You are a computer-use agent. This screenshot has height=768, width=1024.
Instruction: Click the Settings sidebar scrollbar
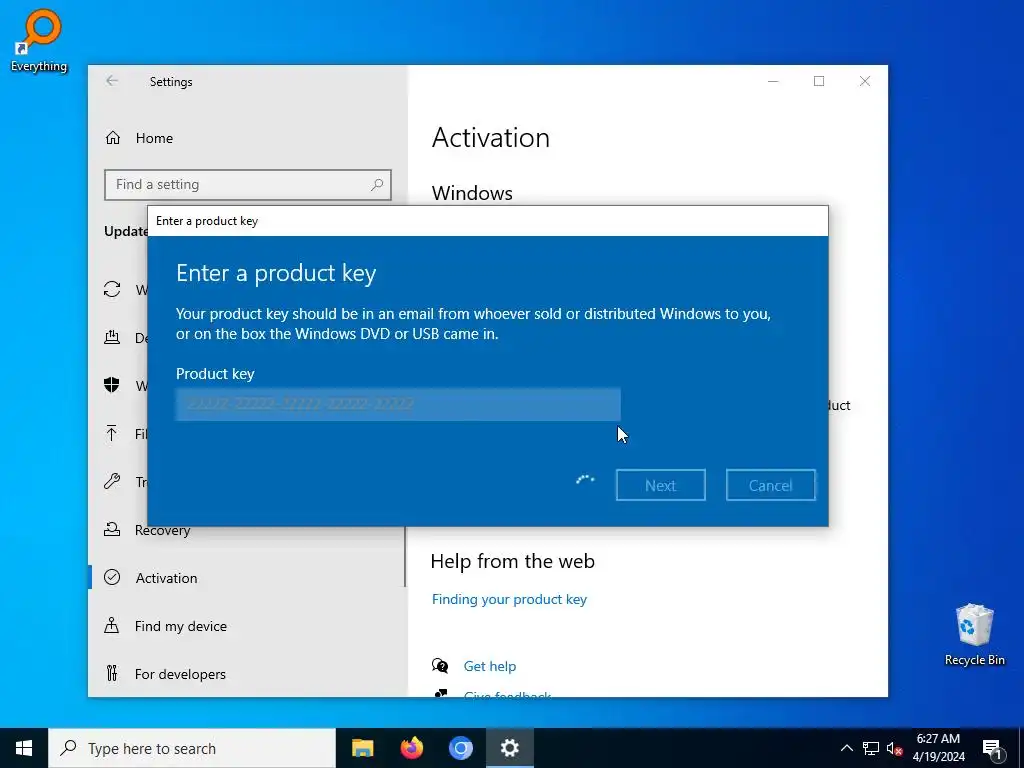point(405,558)
